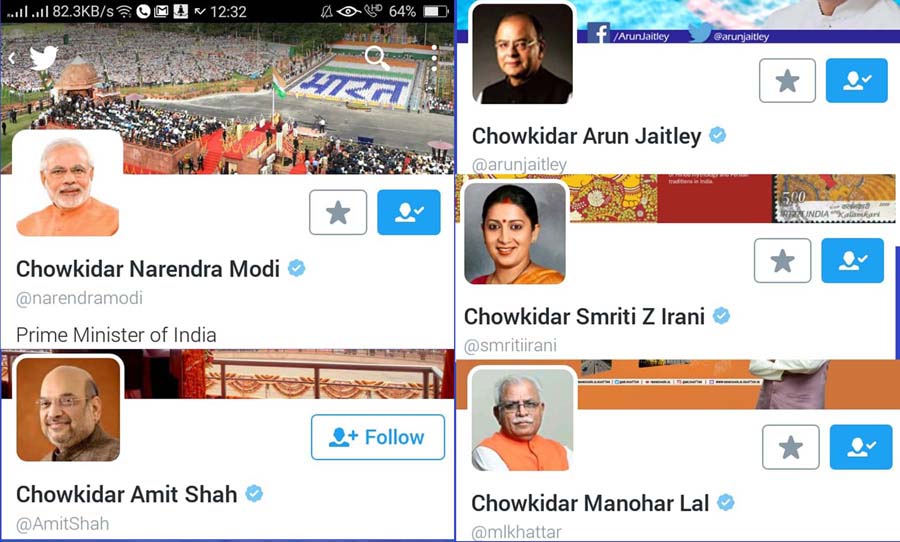Image resolution: width=900 pixels, height=542 pixels.
Task: Star notifications for Smriti Z Irani
Action: tap(782, 261)
